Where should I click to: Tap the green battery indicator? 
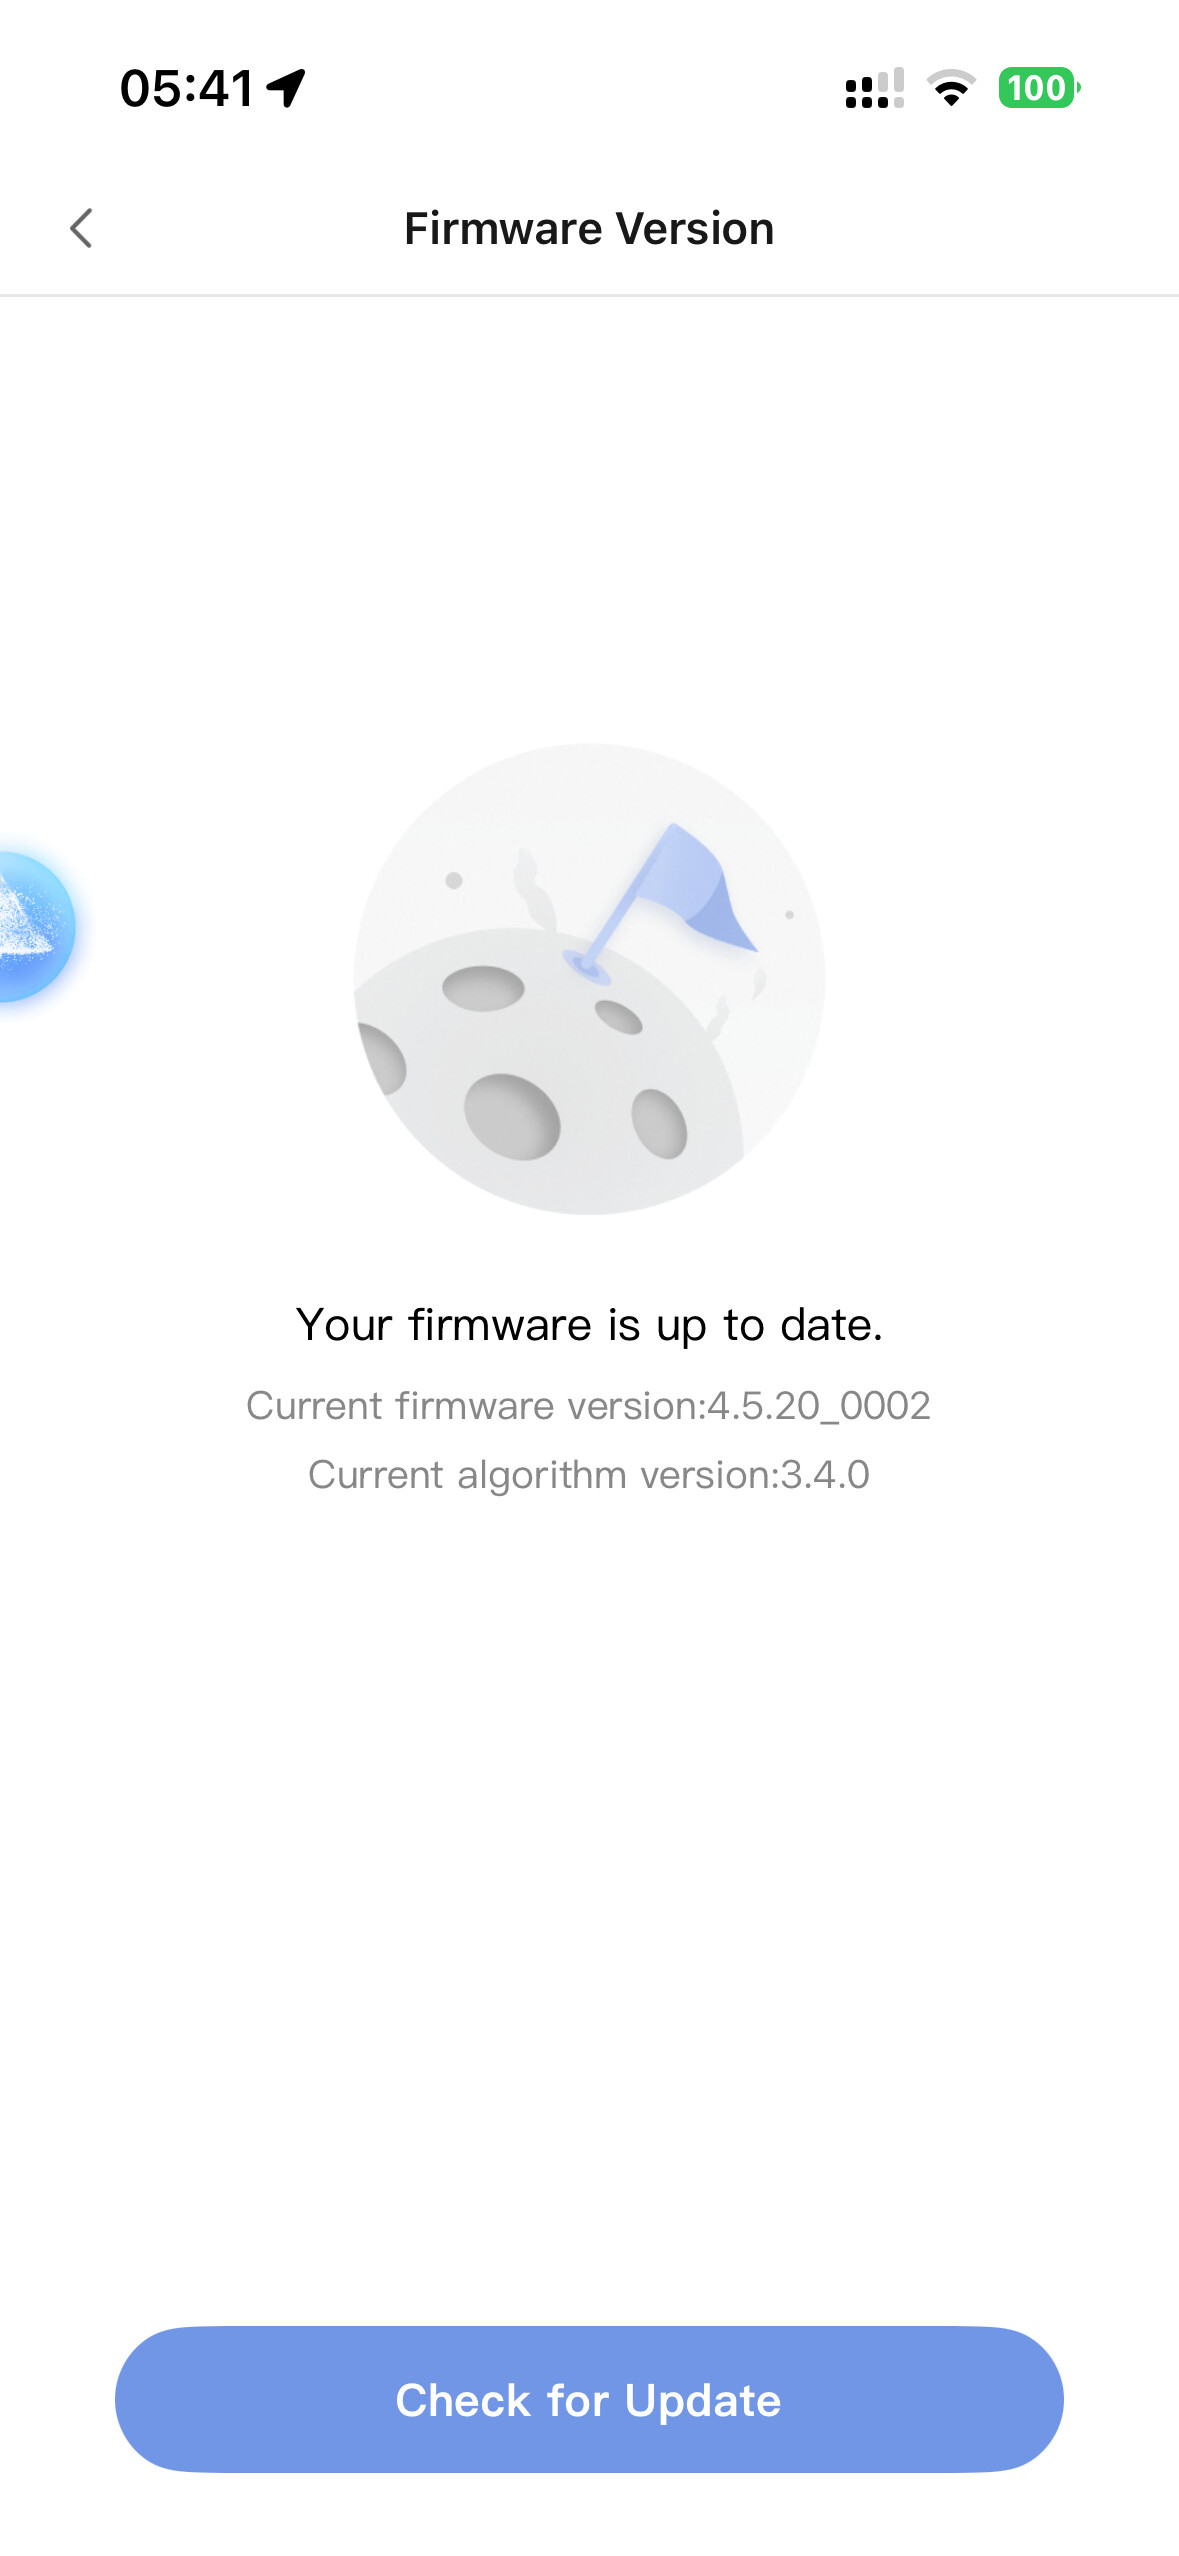click(x=1038, y=88)
